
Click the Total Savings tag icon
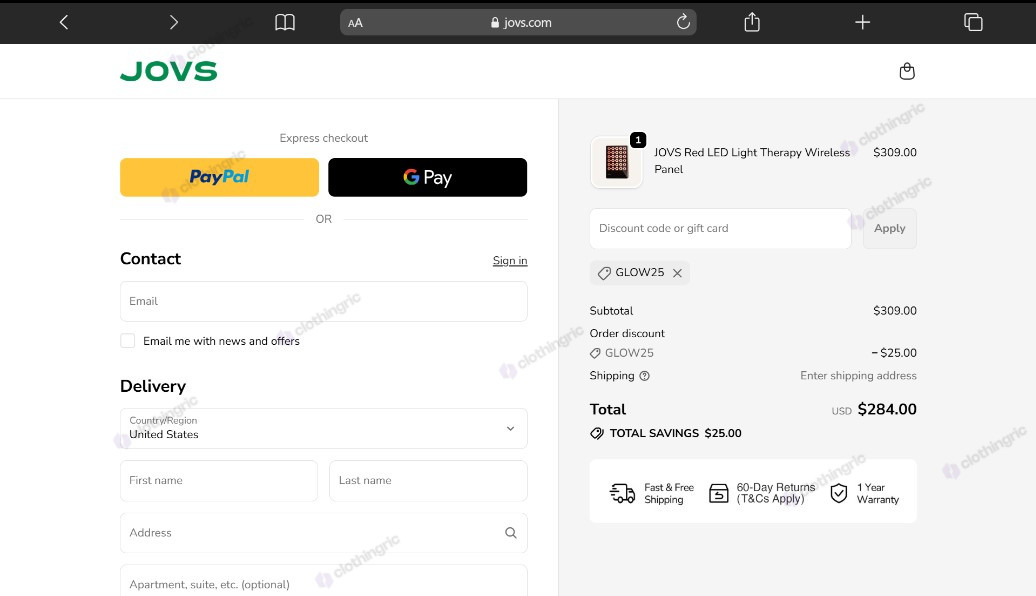[x=597, y=433]
